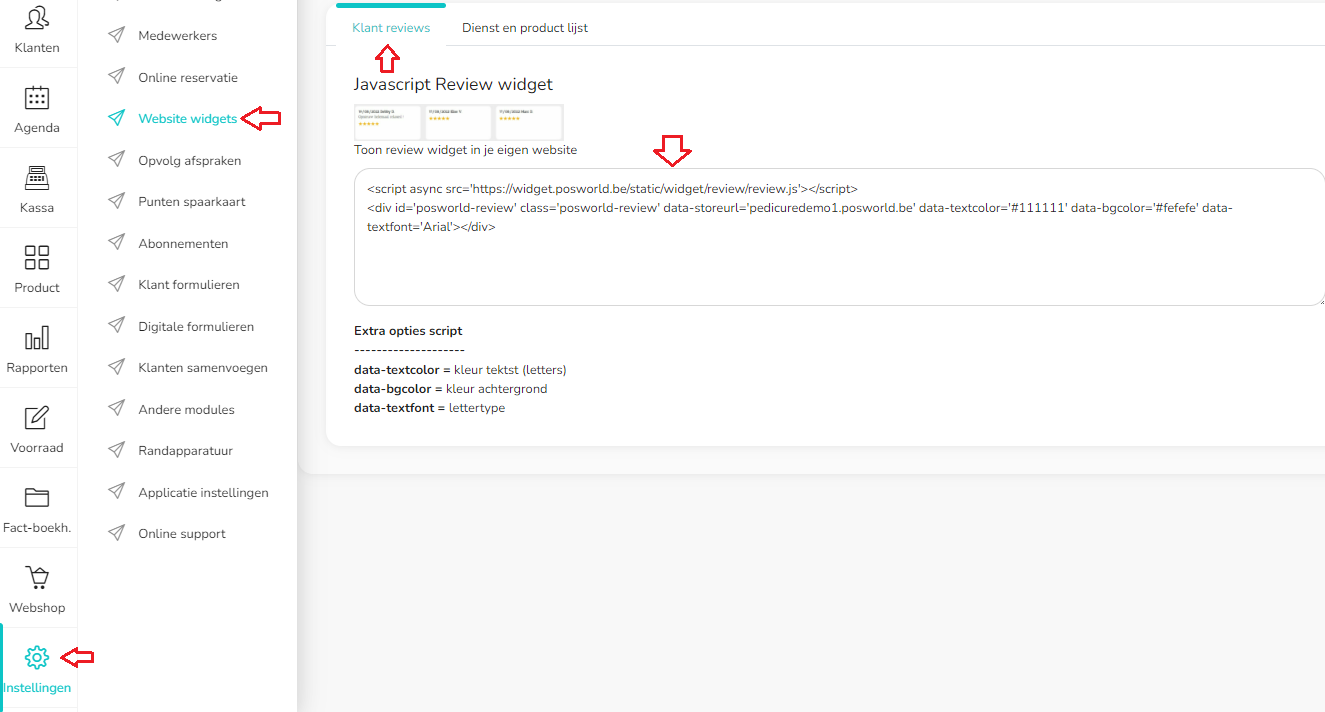Click the 'data-textcolor' option text
Image resolution: width=1325 pixels, height=712 pixels.
[x=460, y=370]
